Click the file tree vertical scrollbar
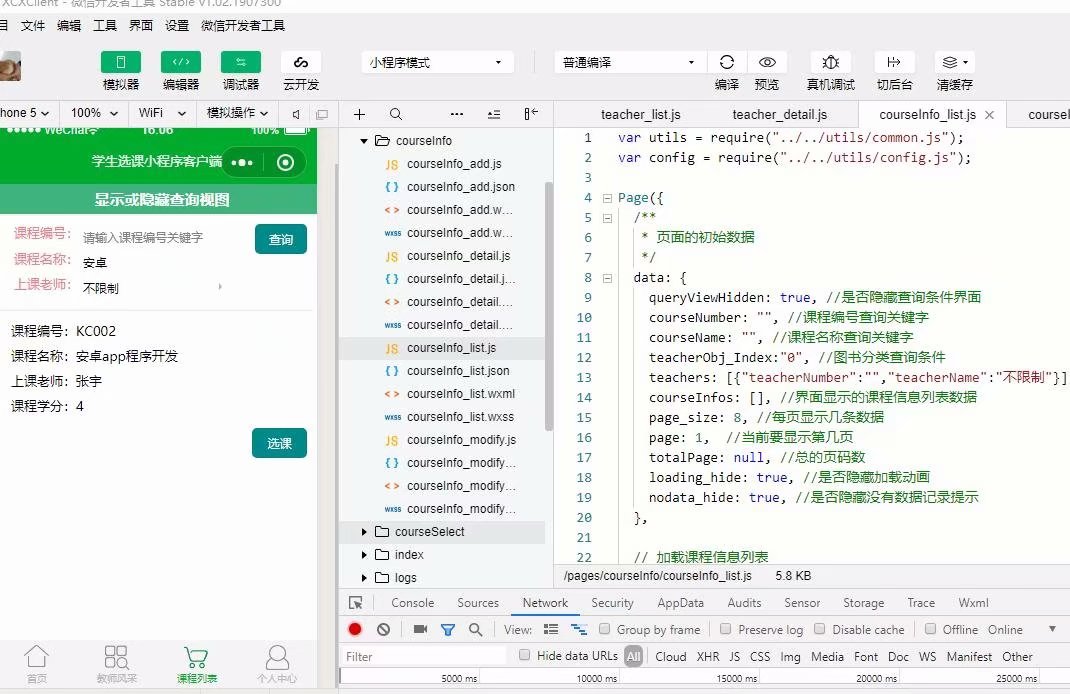The image size is (1070, 694). (549, 306)
